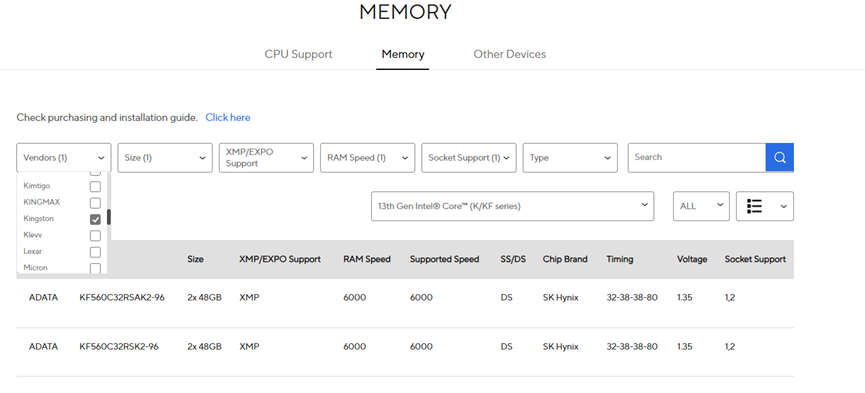Viewport: 865px width, 393px height.
Task: Open the RAM Speed (1) dropdown
Action: point(367,158)
